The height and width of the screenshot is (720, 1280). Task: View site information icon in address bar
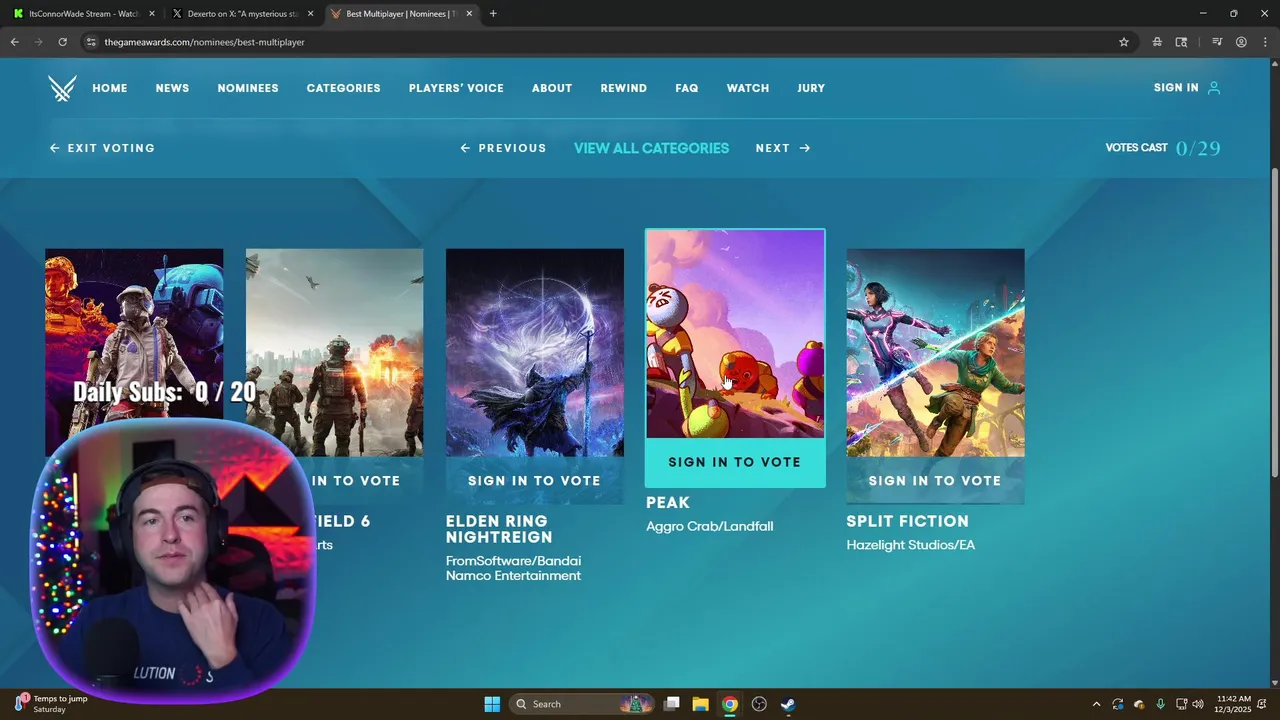coord(91,42)
